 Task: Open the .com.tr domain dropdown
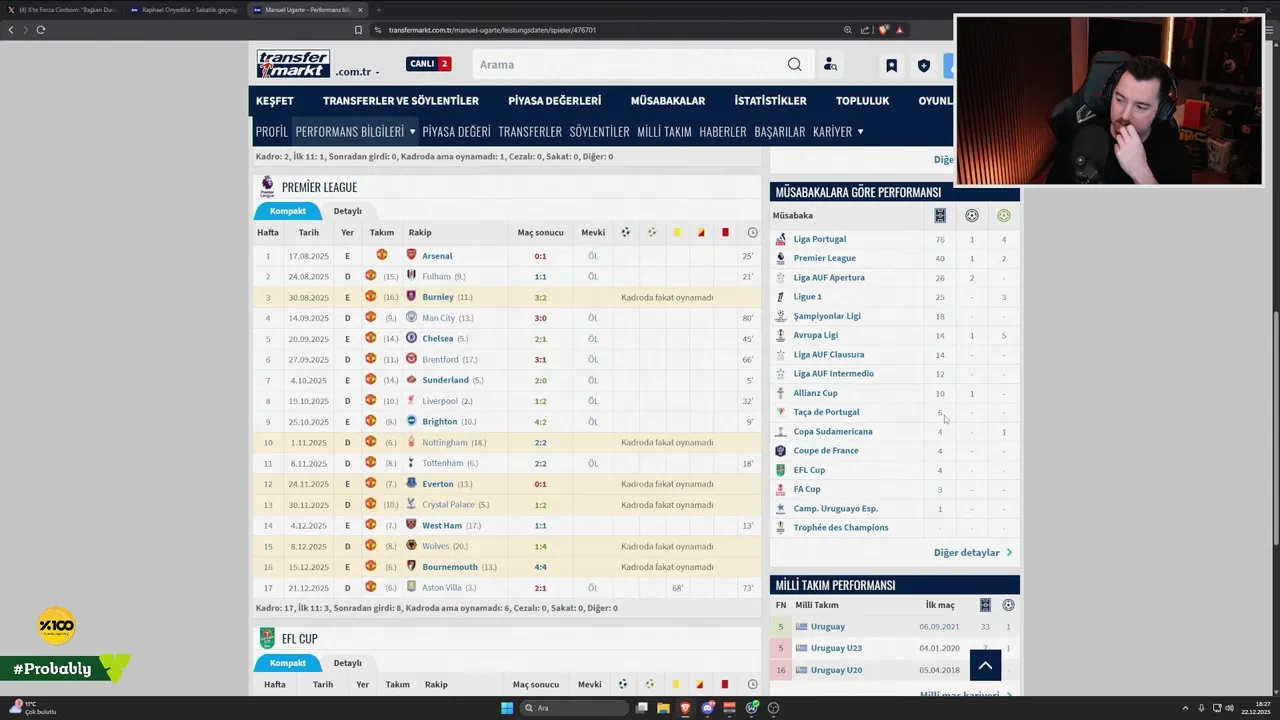click(x=357, y=72)
